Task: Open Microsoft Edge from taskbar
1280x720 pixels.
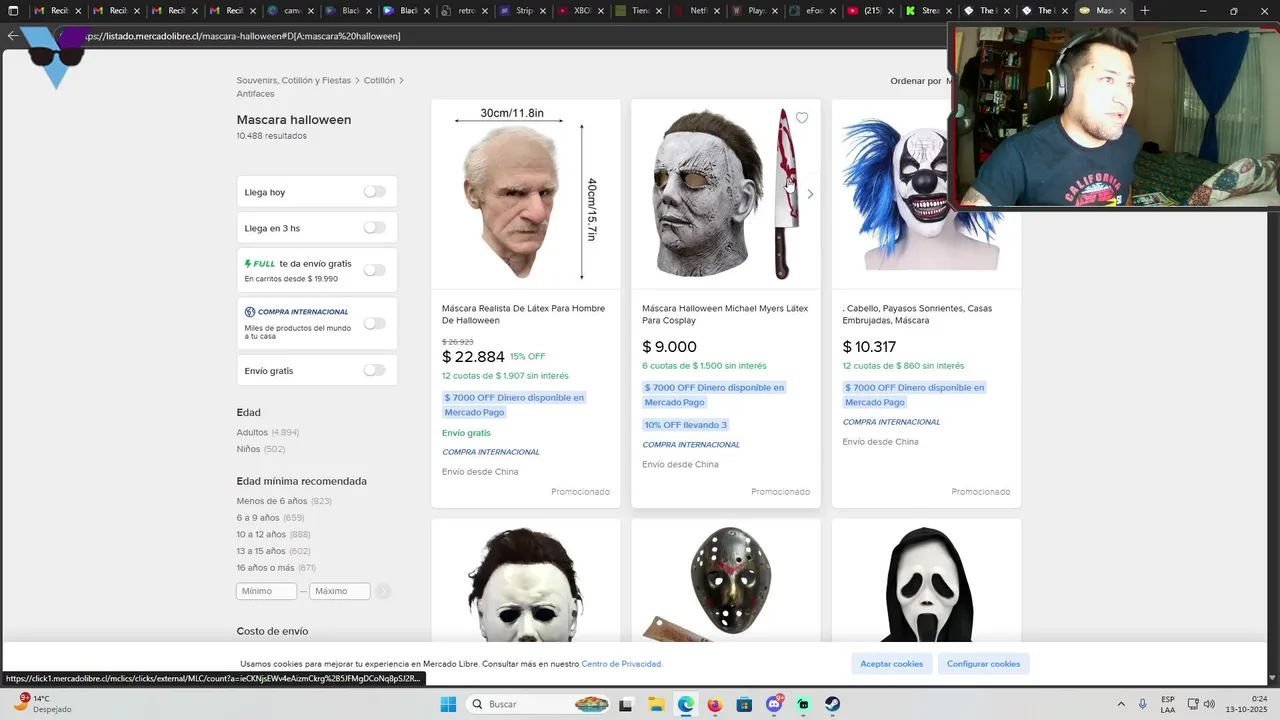Action: (x=685, y=704)
